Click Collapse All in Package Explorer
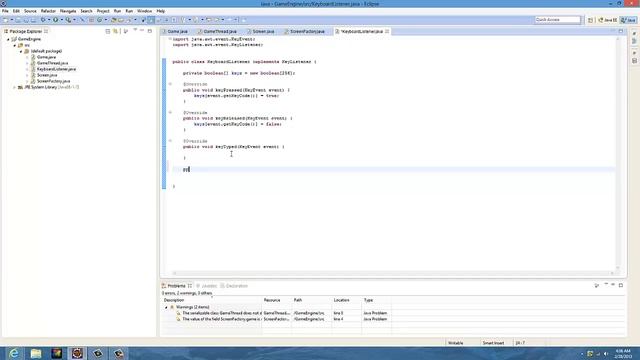 point(108,31)
